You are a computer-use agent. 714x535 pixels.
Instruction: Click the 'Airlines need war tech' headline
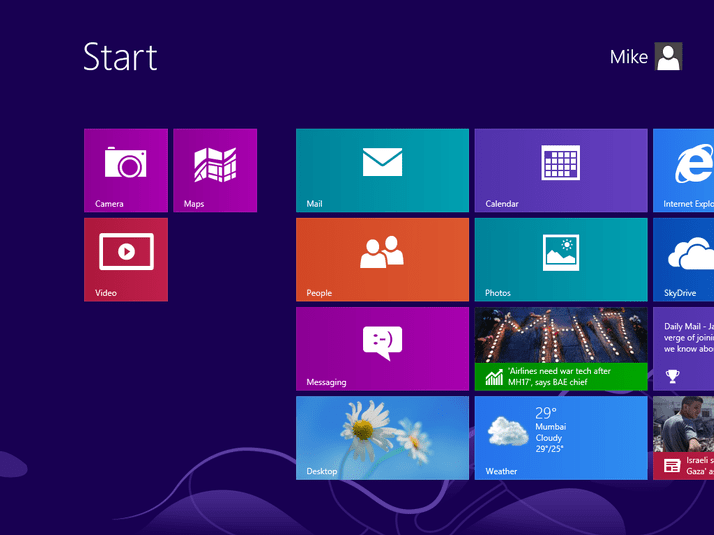pos(559,377)
